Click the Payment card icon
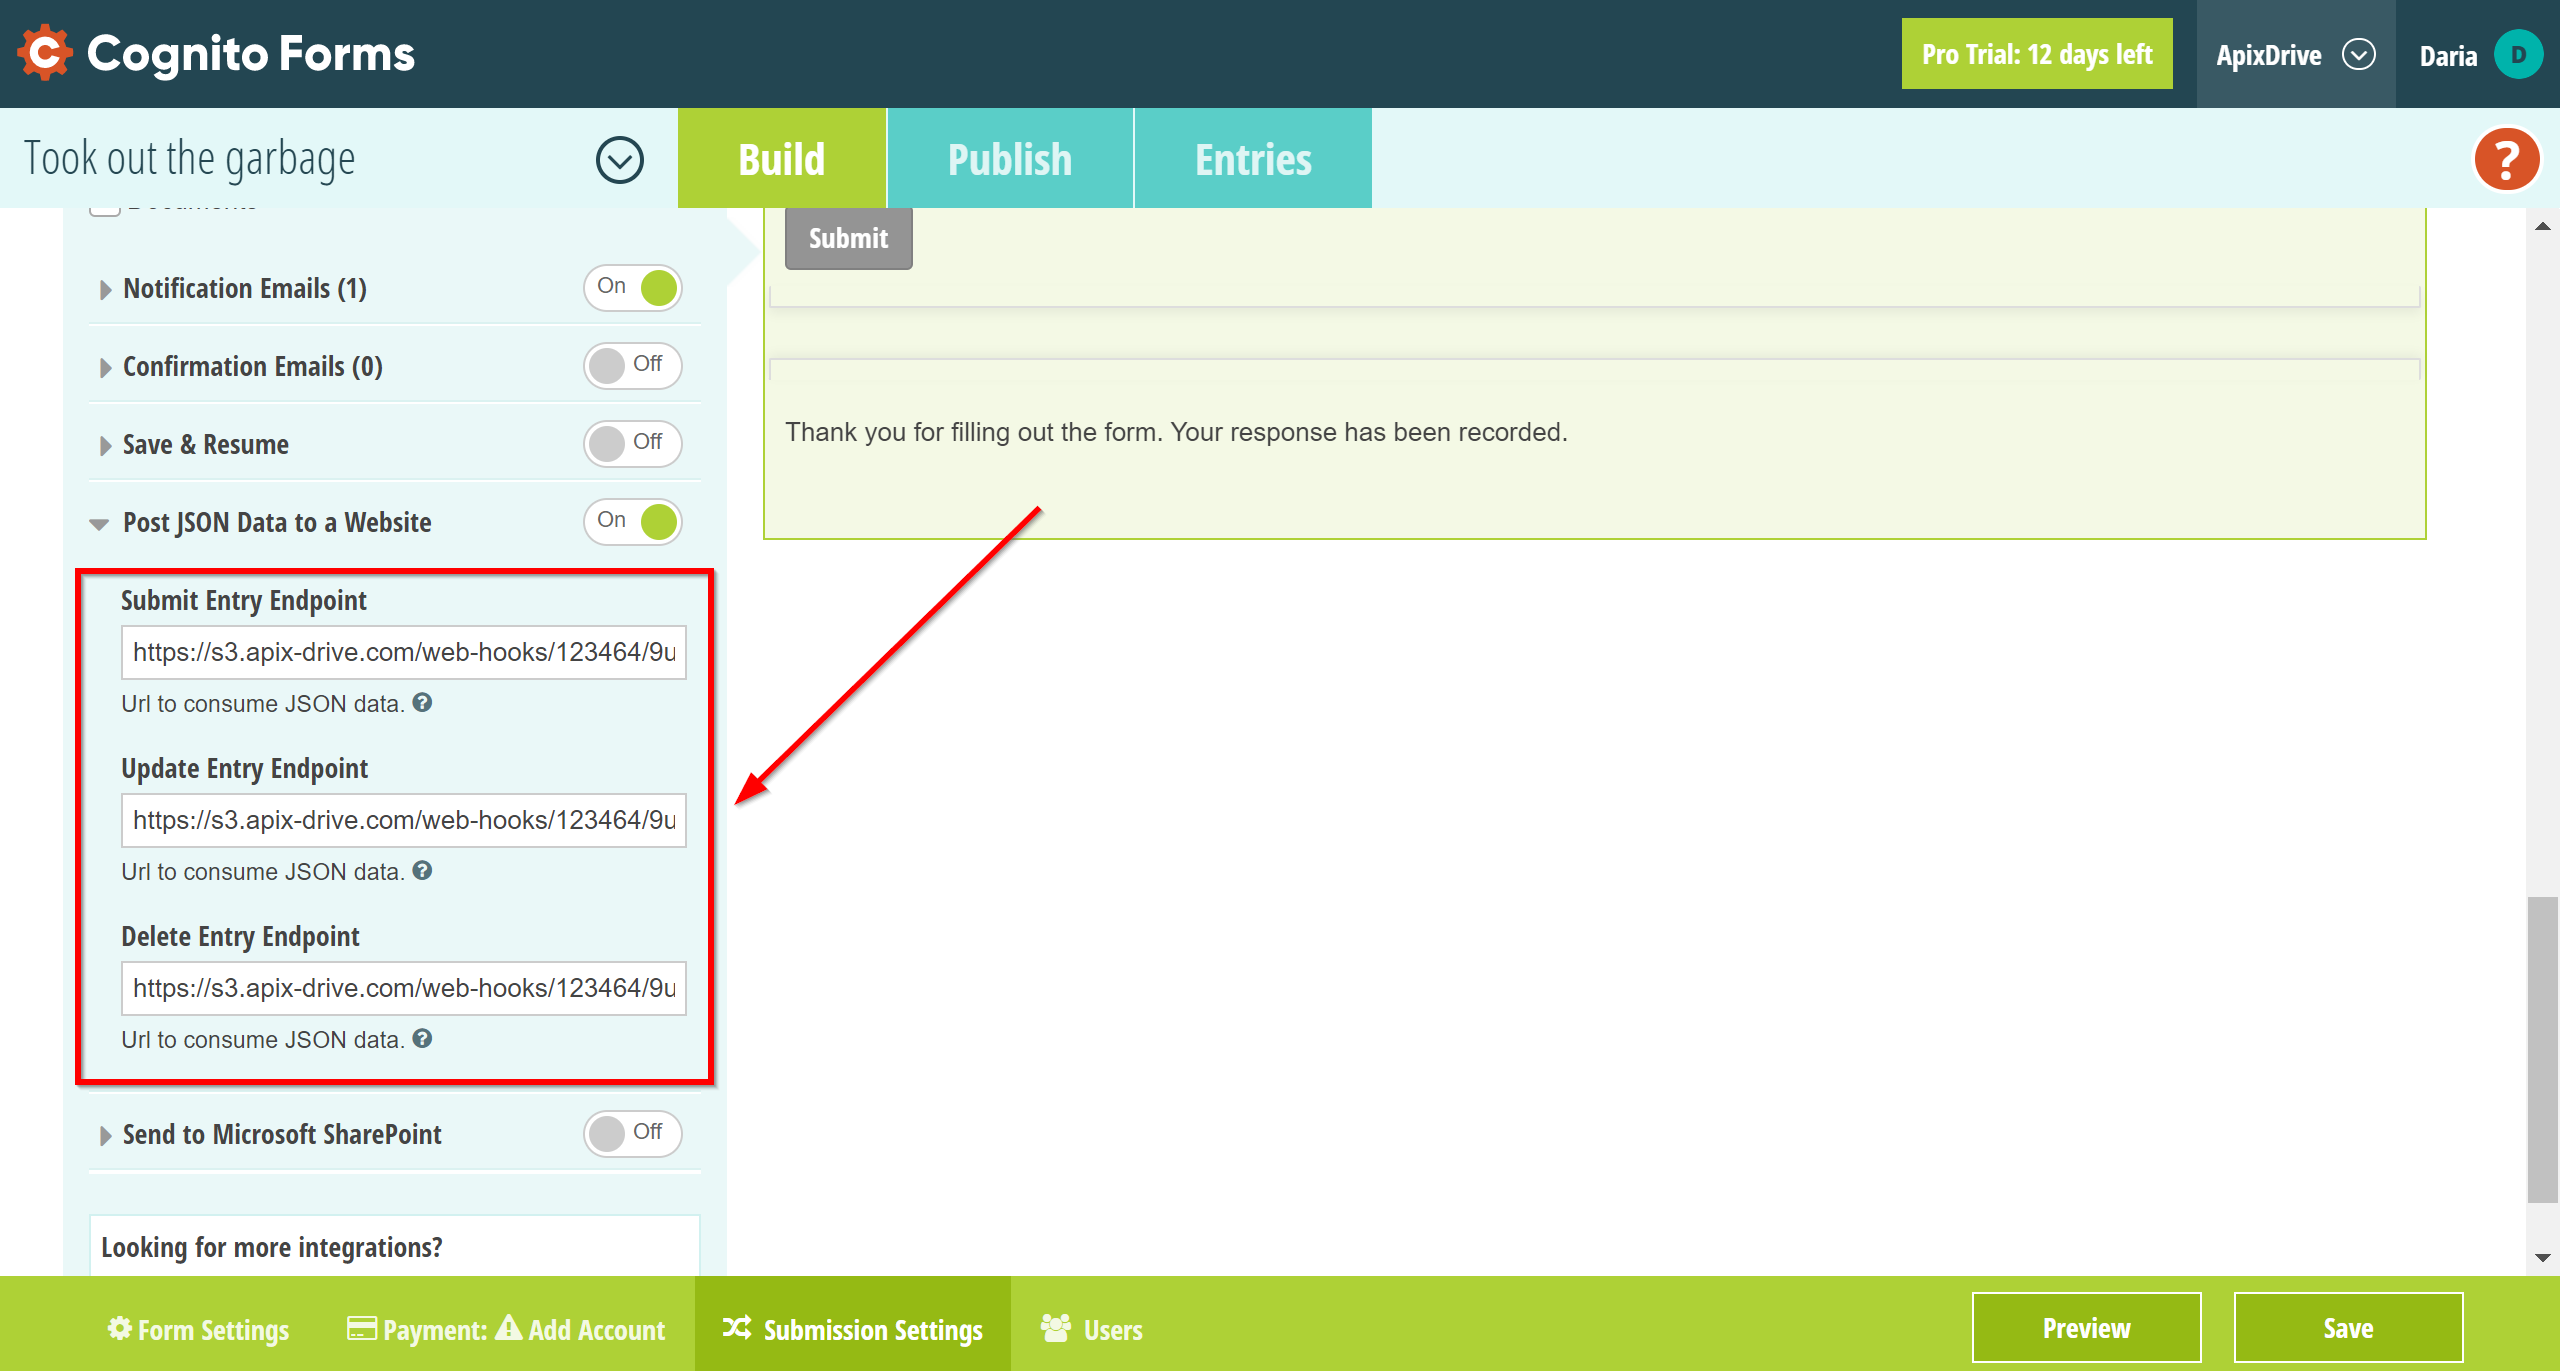 (x=362, y=1328)
